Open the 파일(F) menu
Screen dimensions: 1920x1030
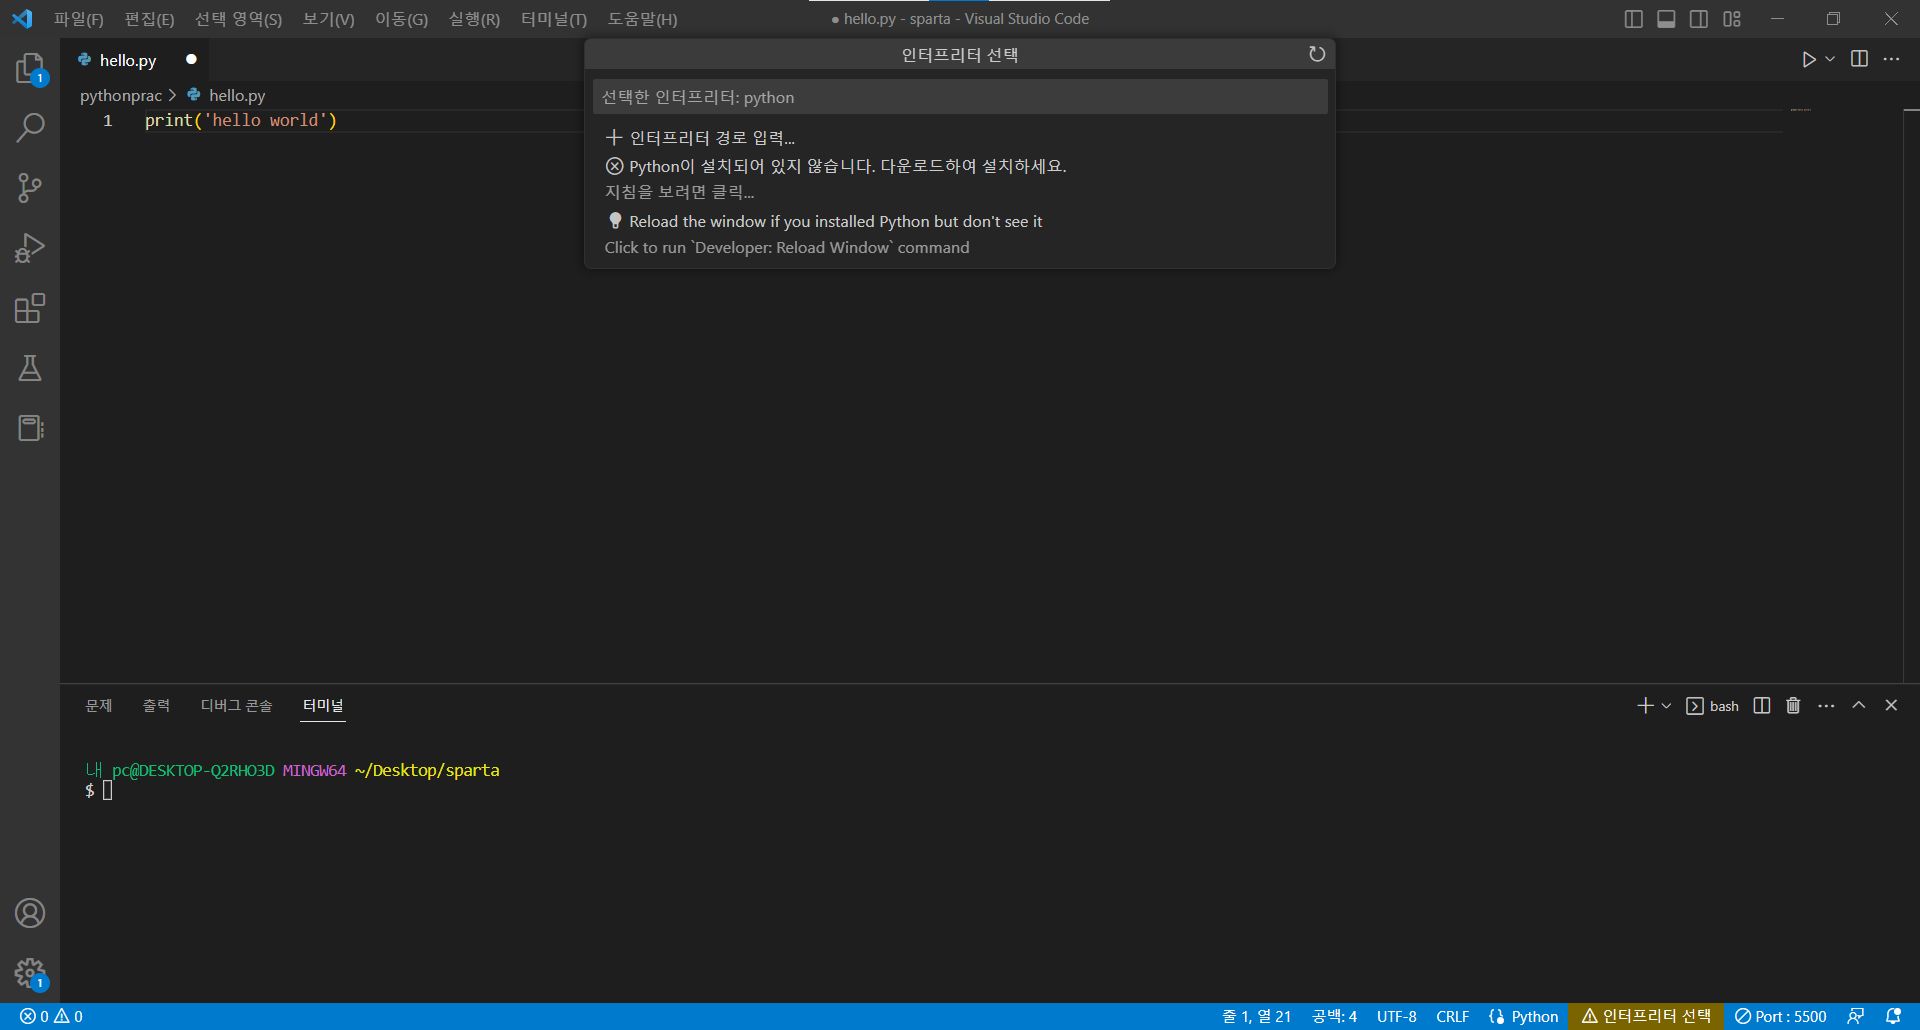[79, 19]
